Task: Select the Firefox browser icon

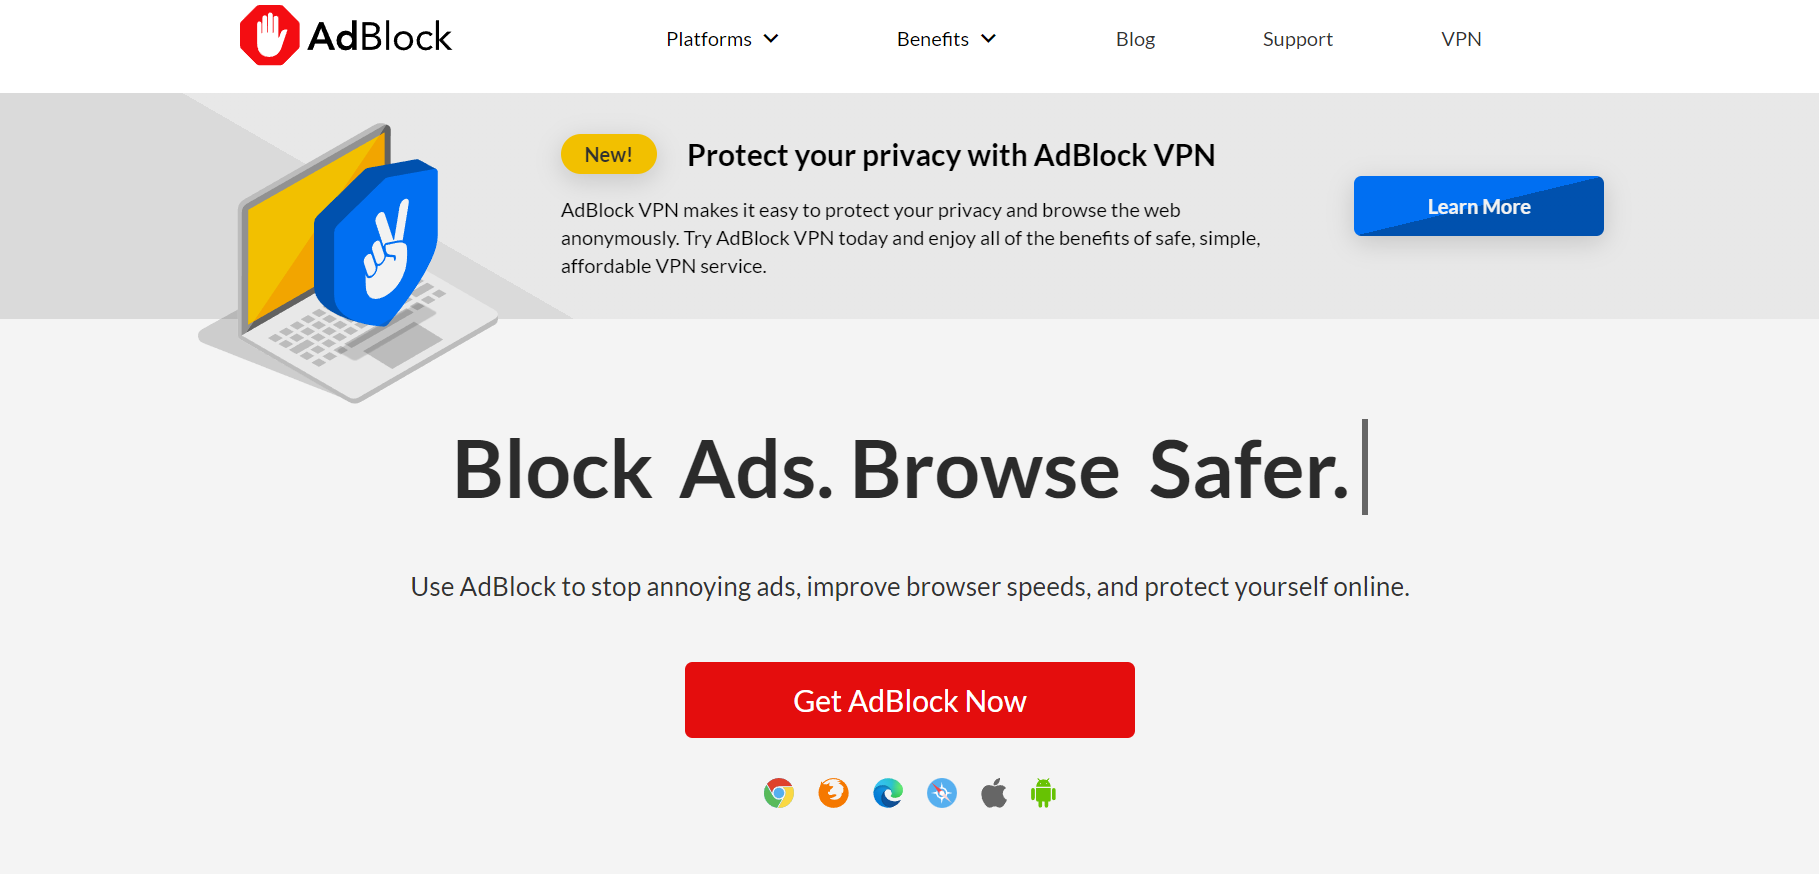Action: point(833,793)
